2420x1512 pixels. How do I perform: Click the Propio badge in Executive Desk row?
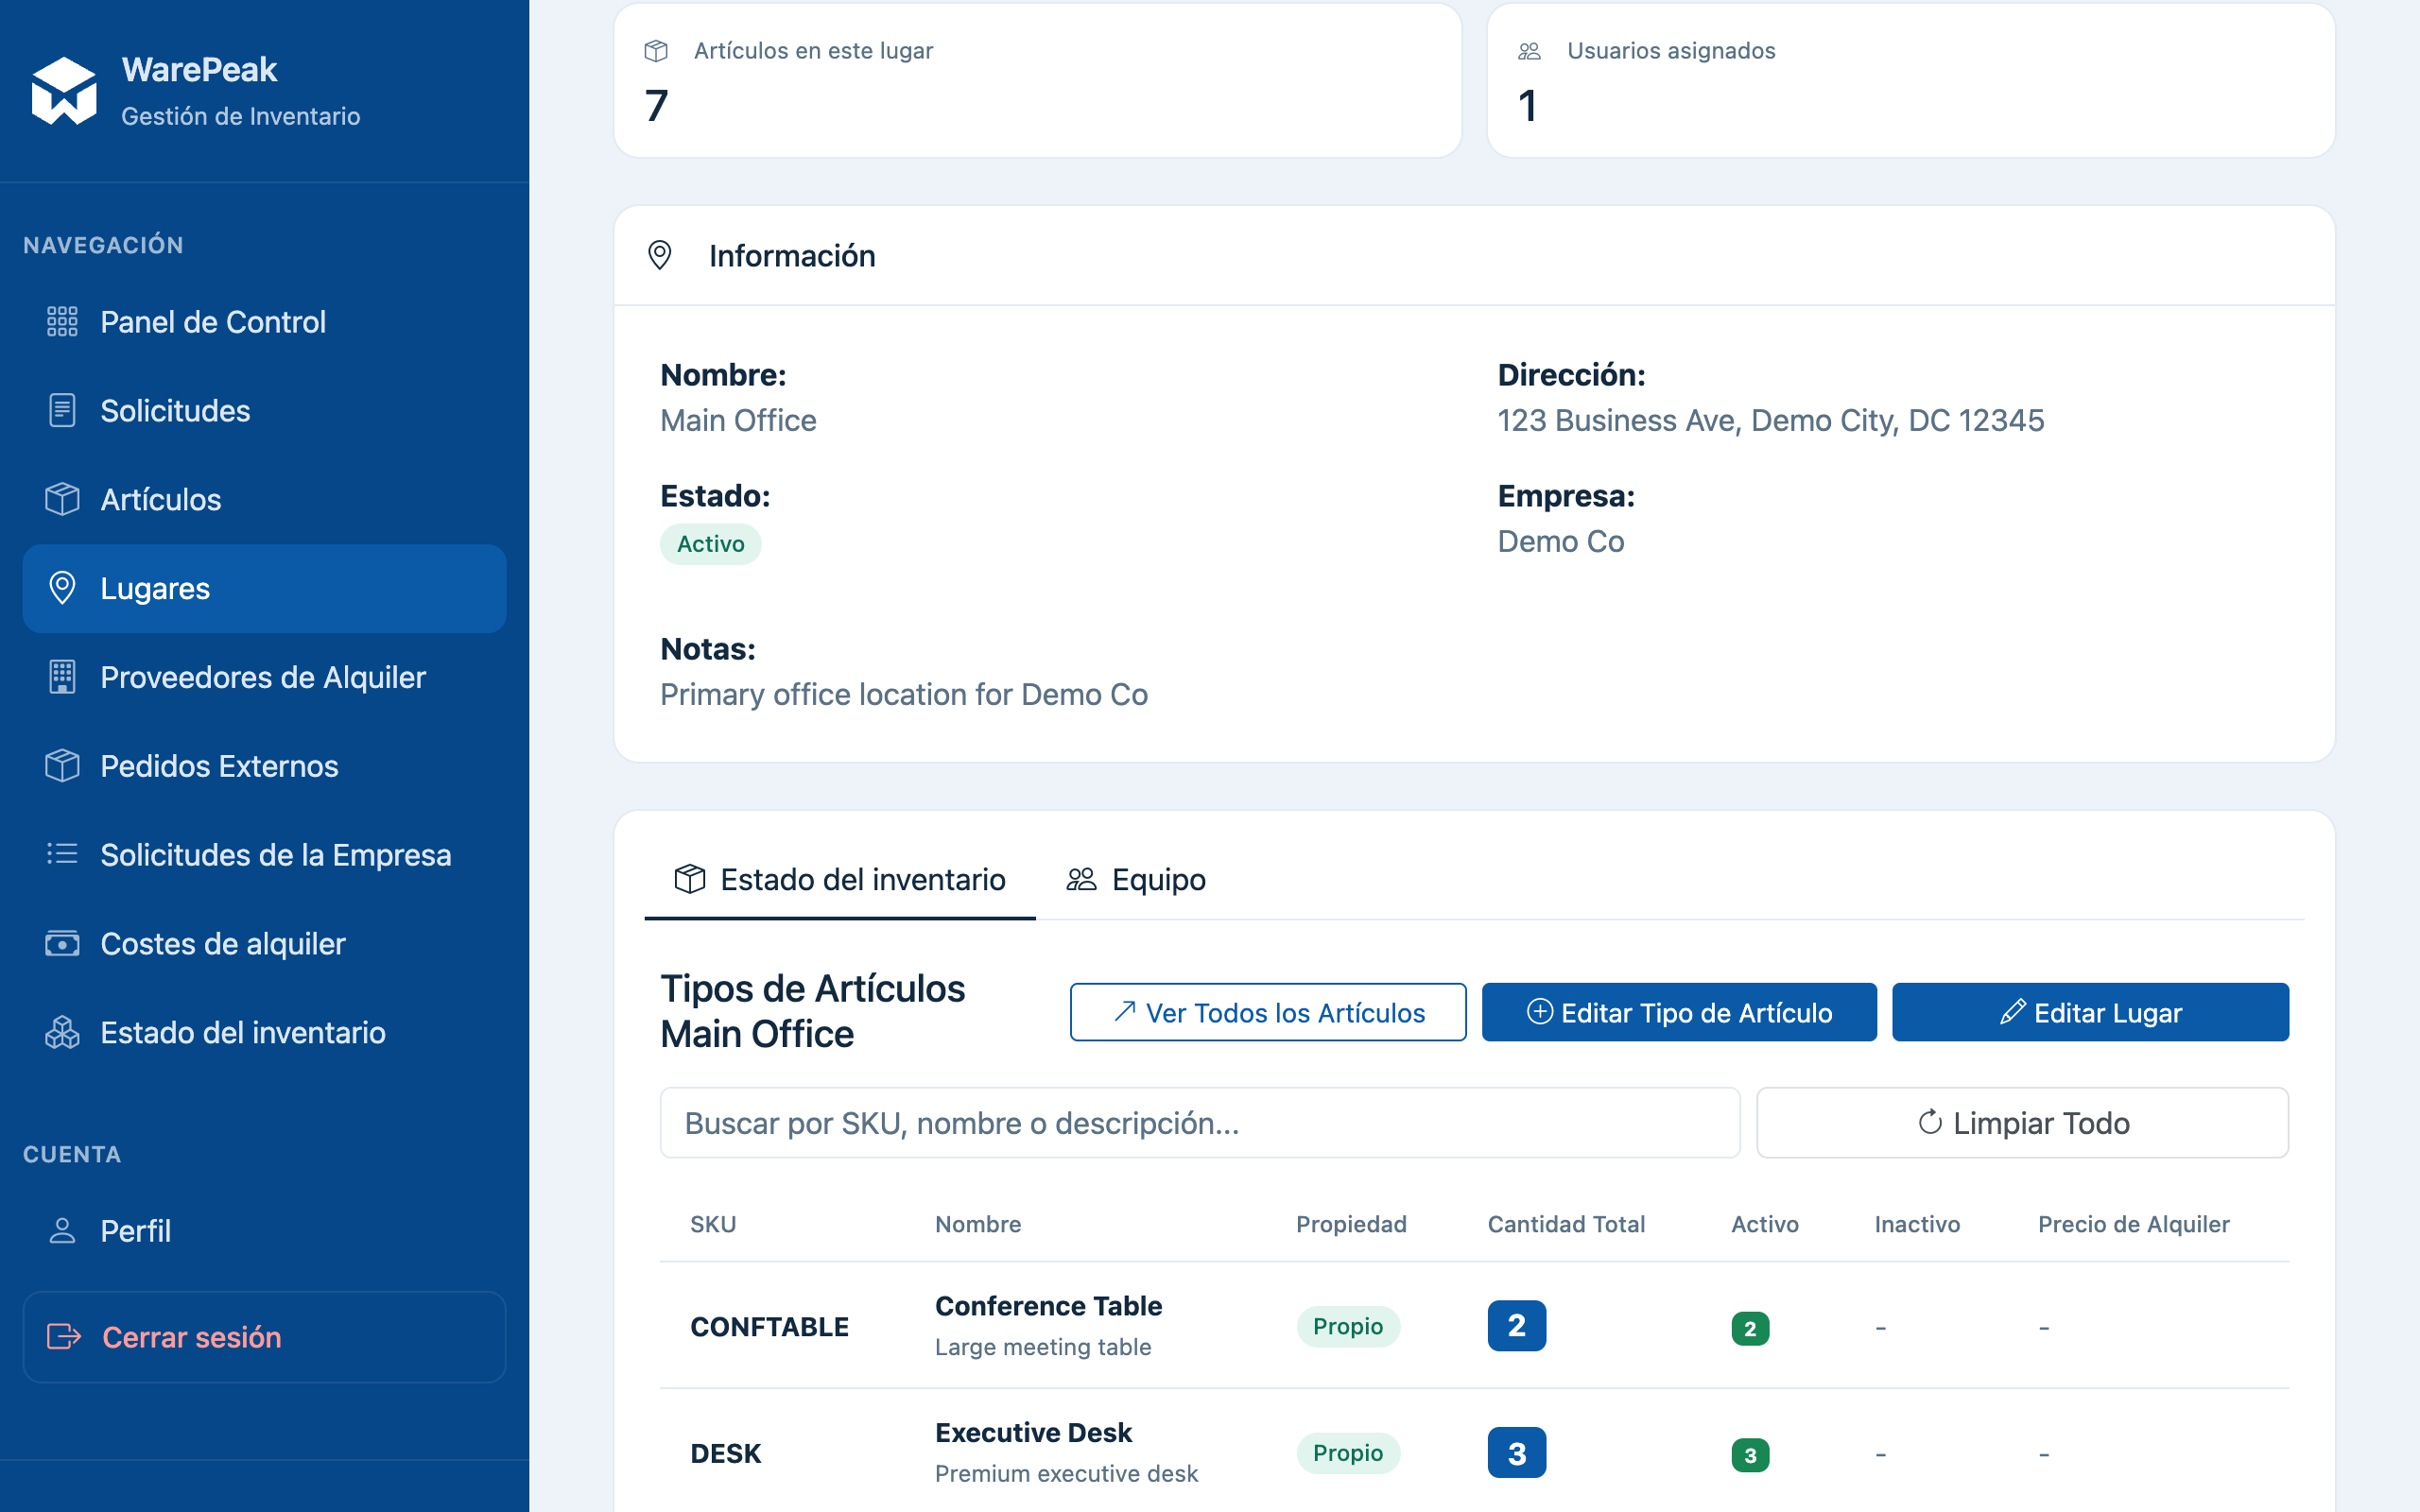[x=1348, y=1453]
